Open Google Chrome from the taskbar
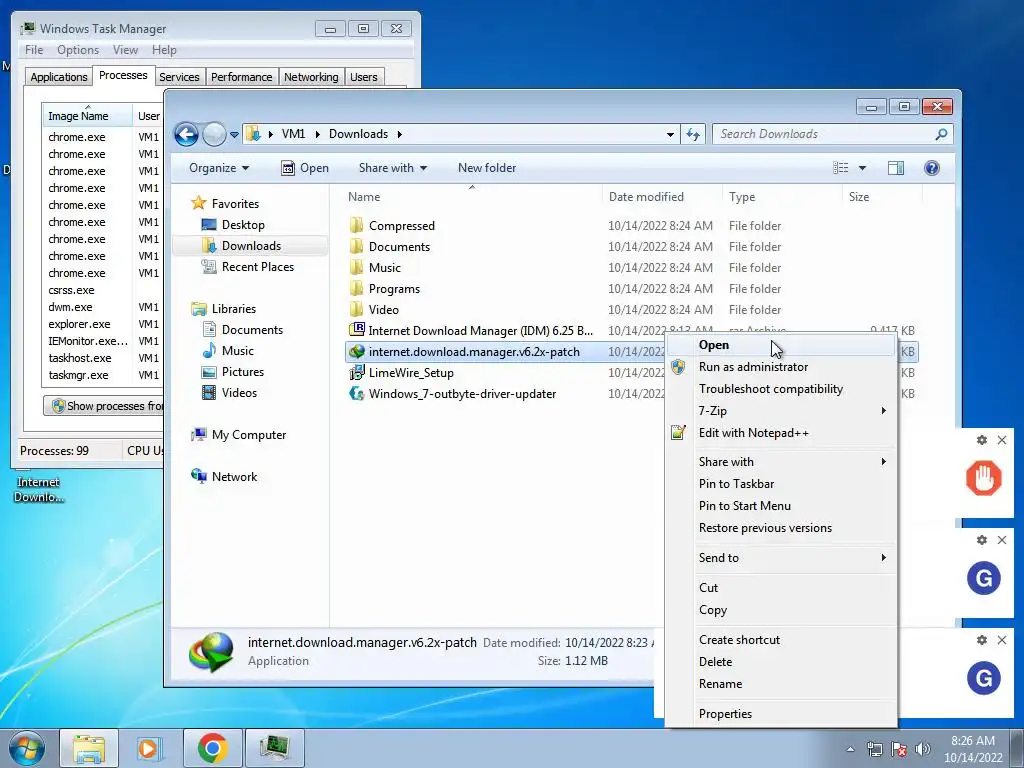Screen dimensions: 1024x768 [x=213, y=748]
